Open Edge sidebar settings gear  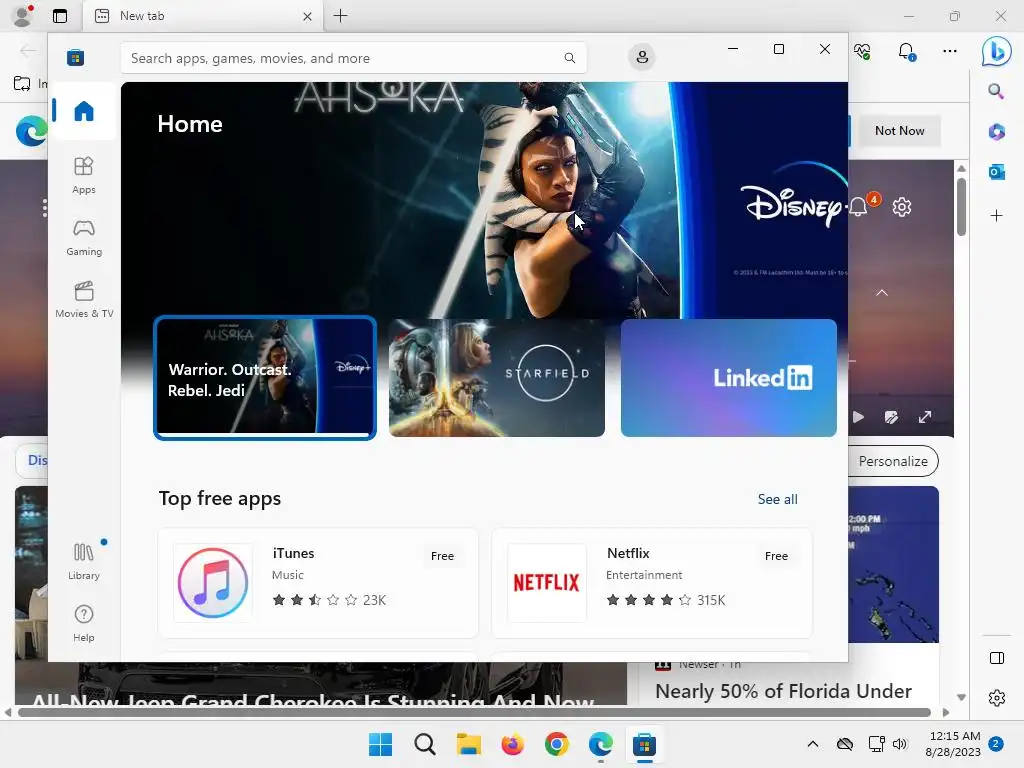tap(997, 698)
